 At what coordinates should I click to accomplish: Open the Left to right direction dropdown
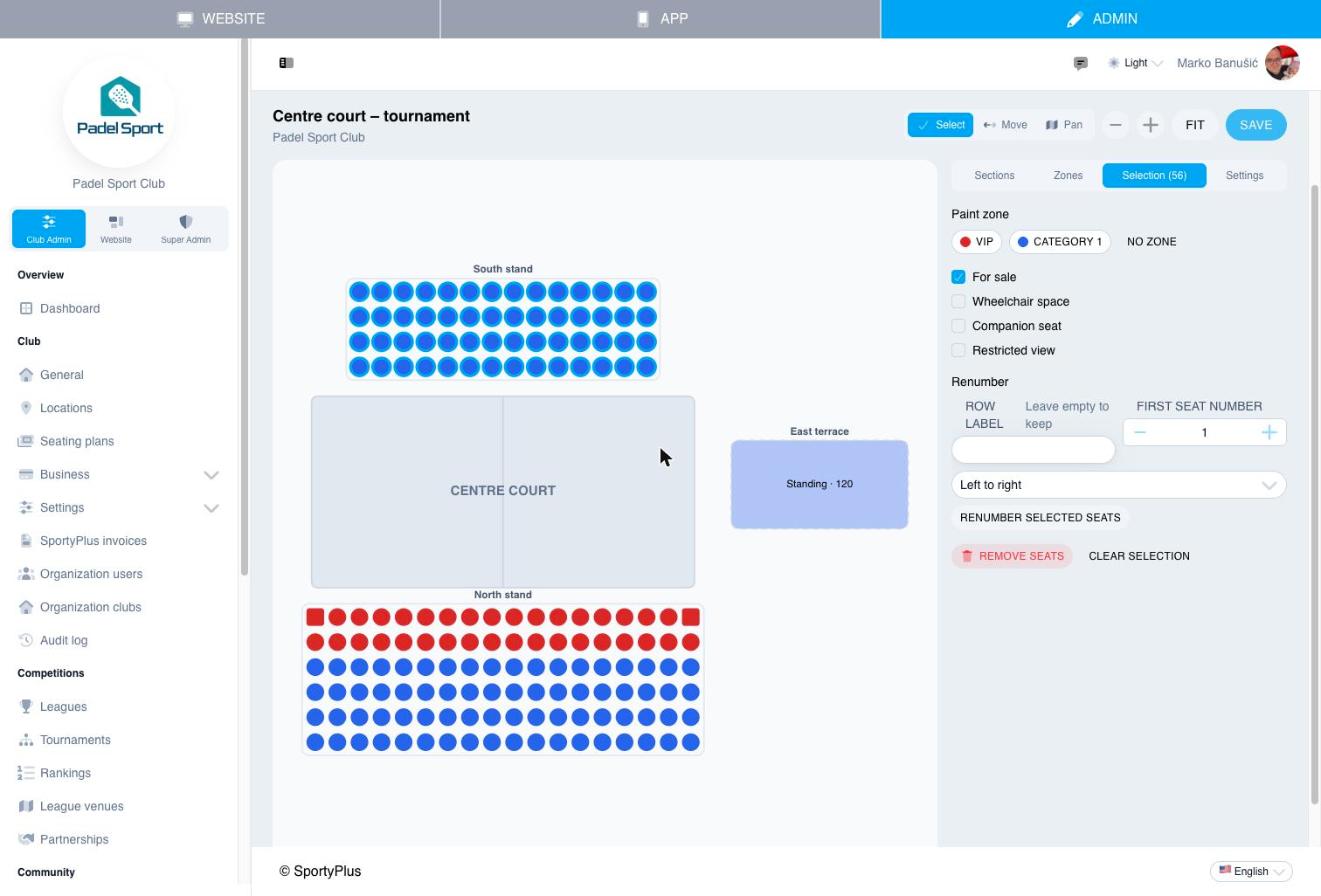pyautogui.click(x=1118, y=485)
